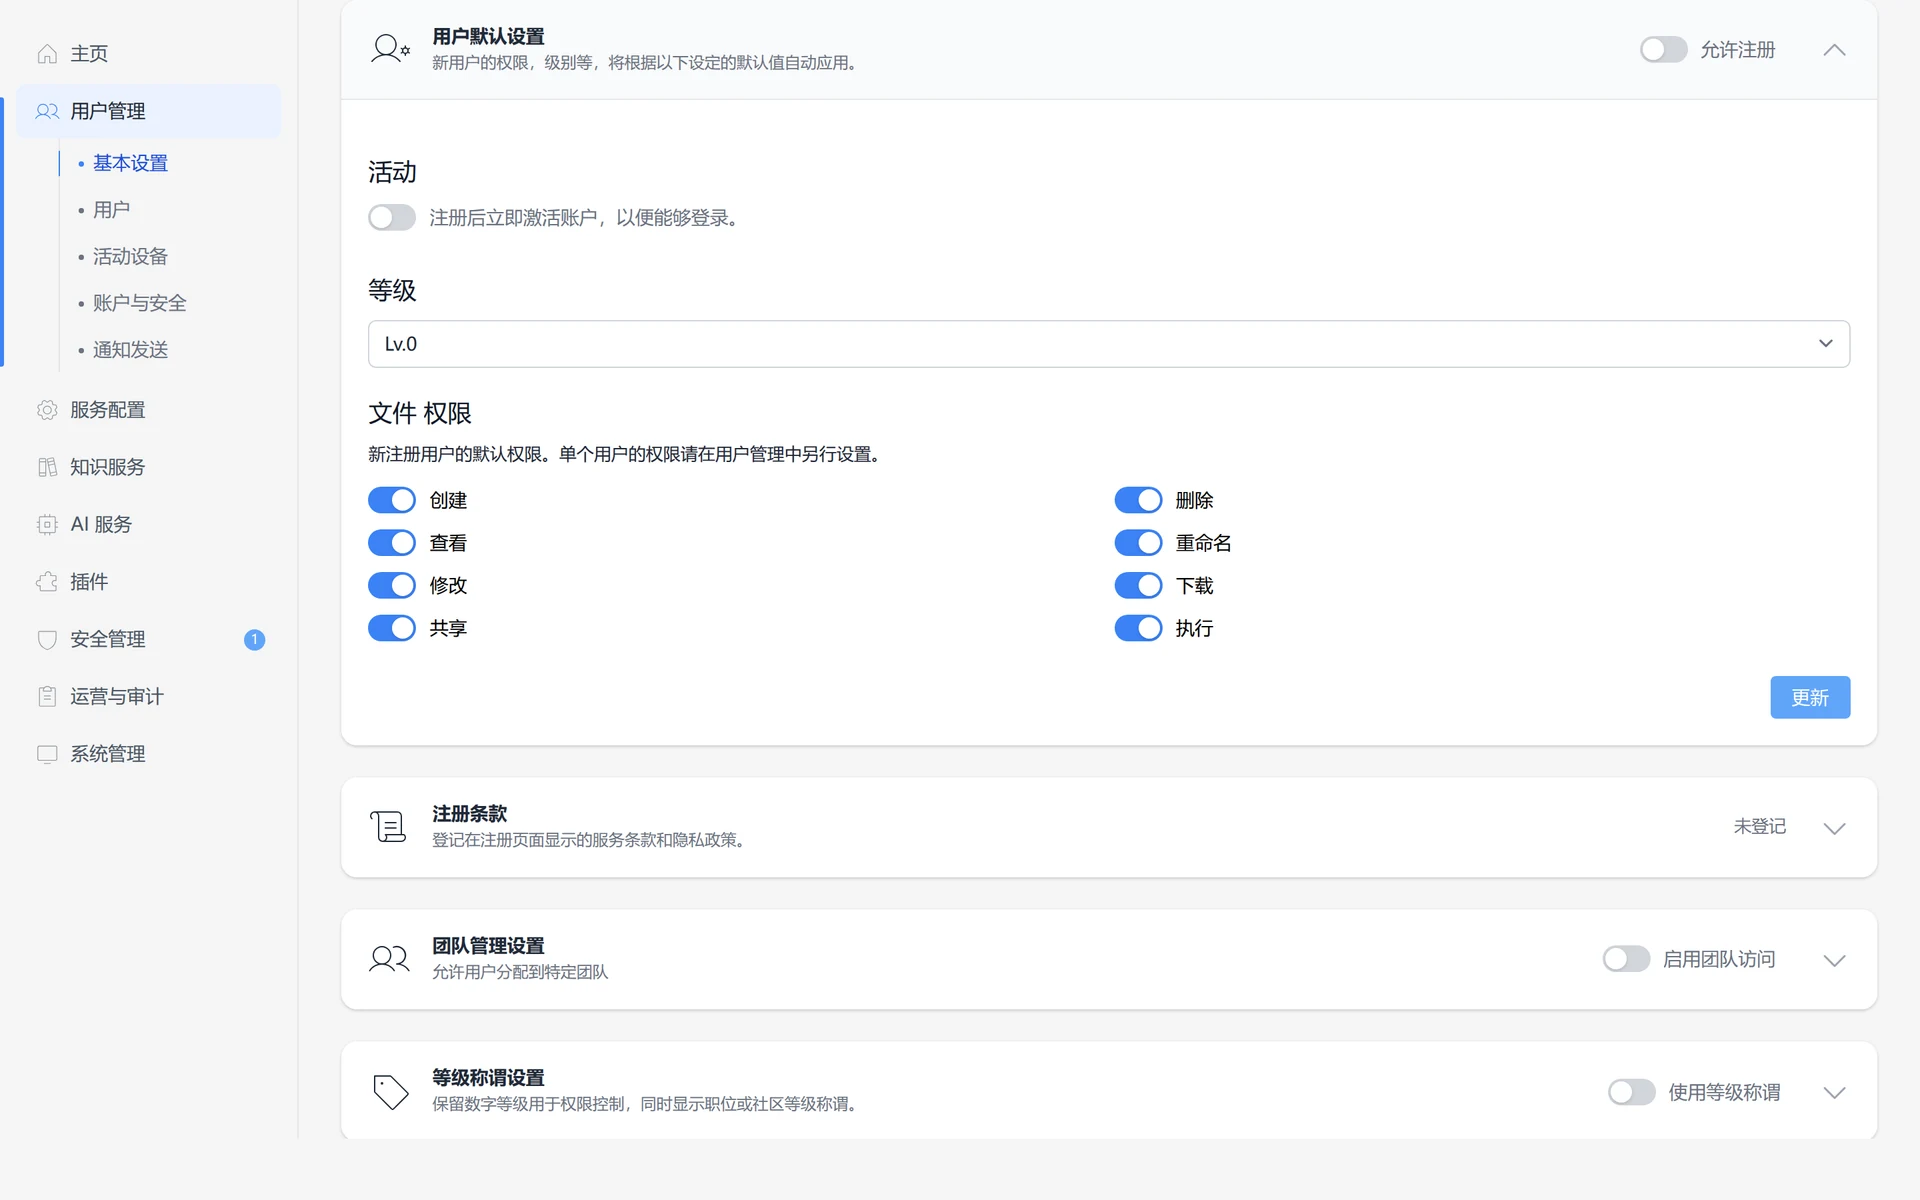Toggle 注册后立即激活账户 switch

(x=392, y=217)
